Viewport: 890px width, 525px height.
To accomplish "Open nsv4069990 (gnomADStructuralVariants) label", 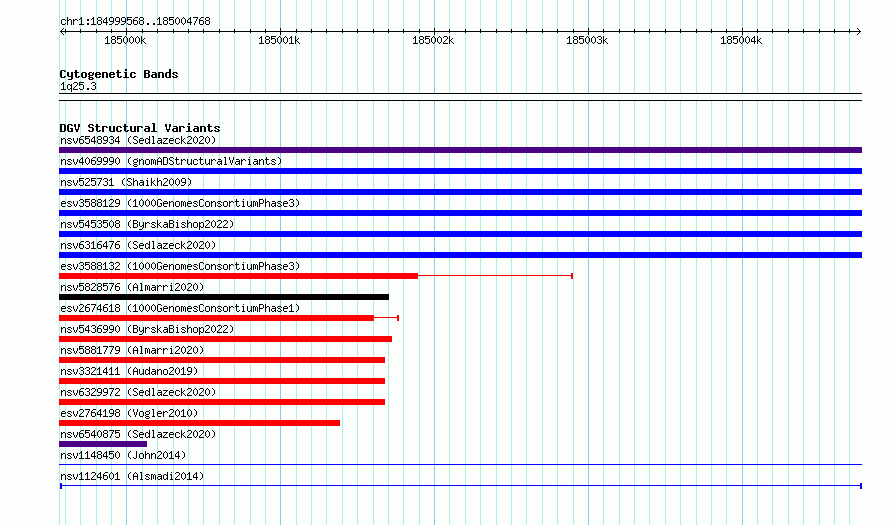I will pyautogui.click(x=171, y=161).
